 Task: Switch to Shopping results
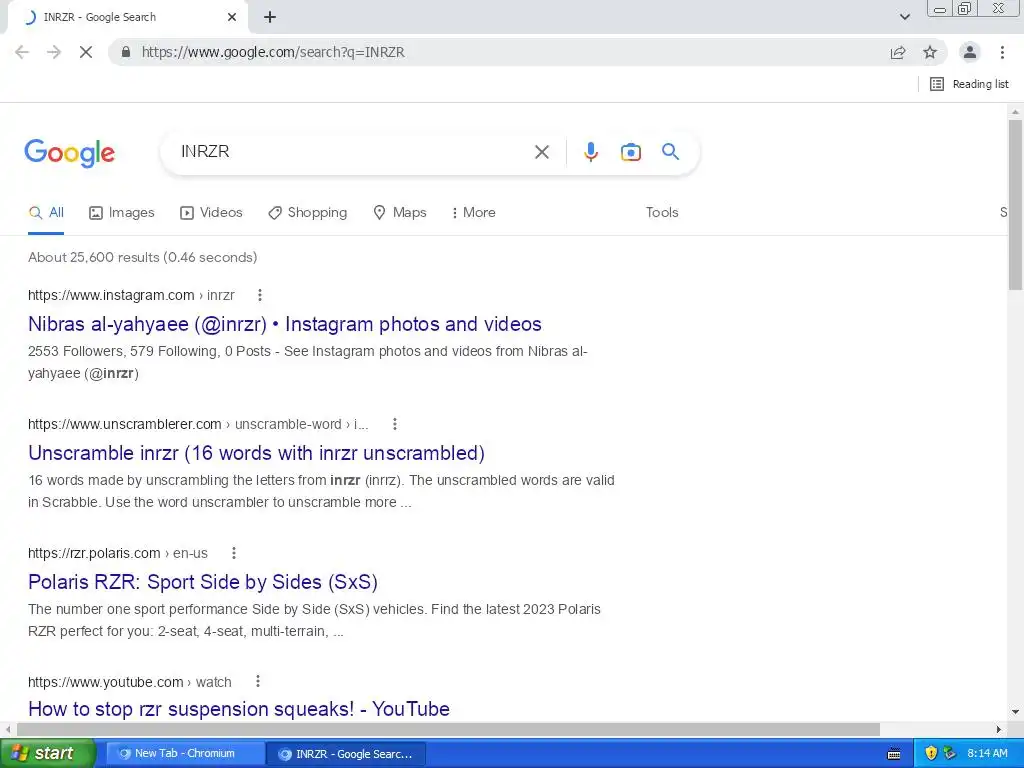pyautogui.click(x=308, y=213)
